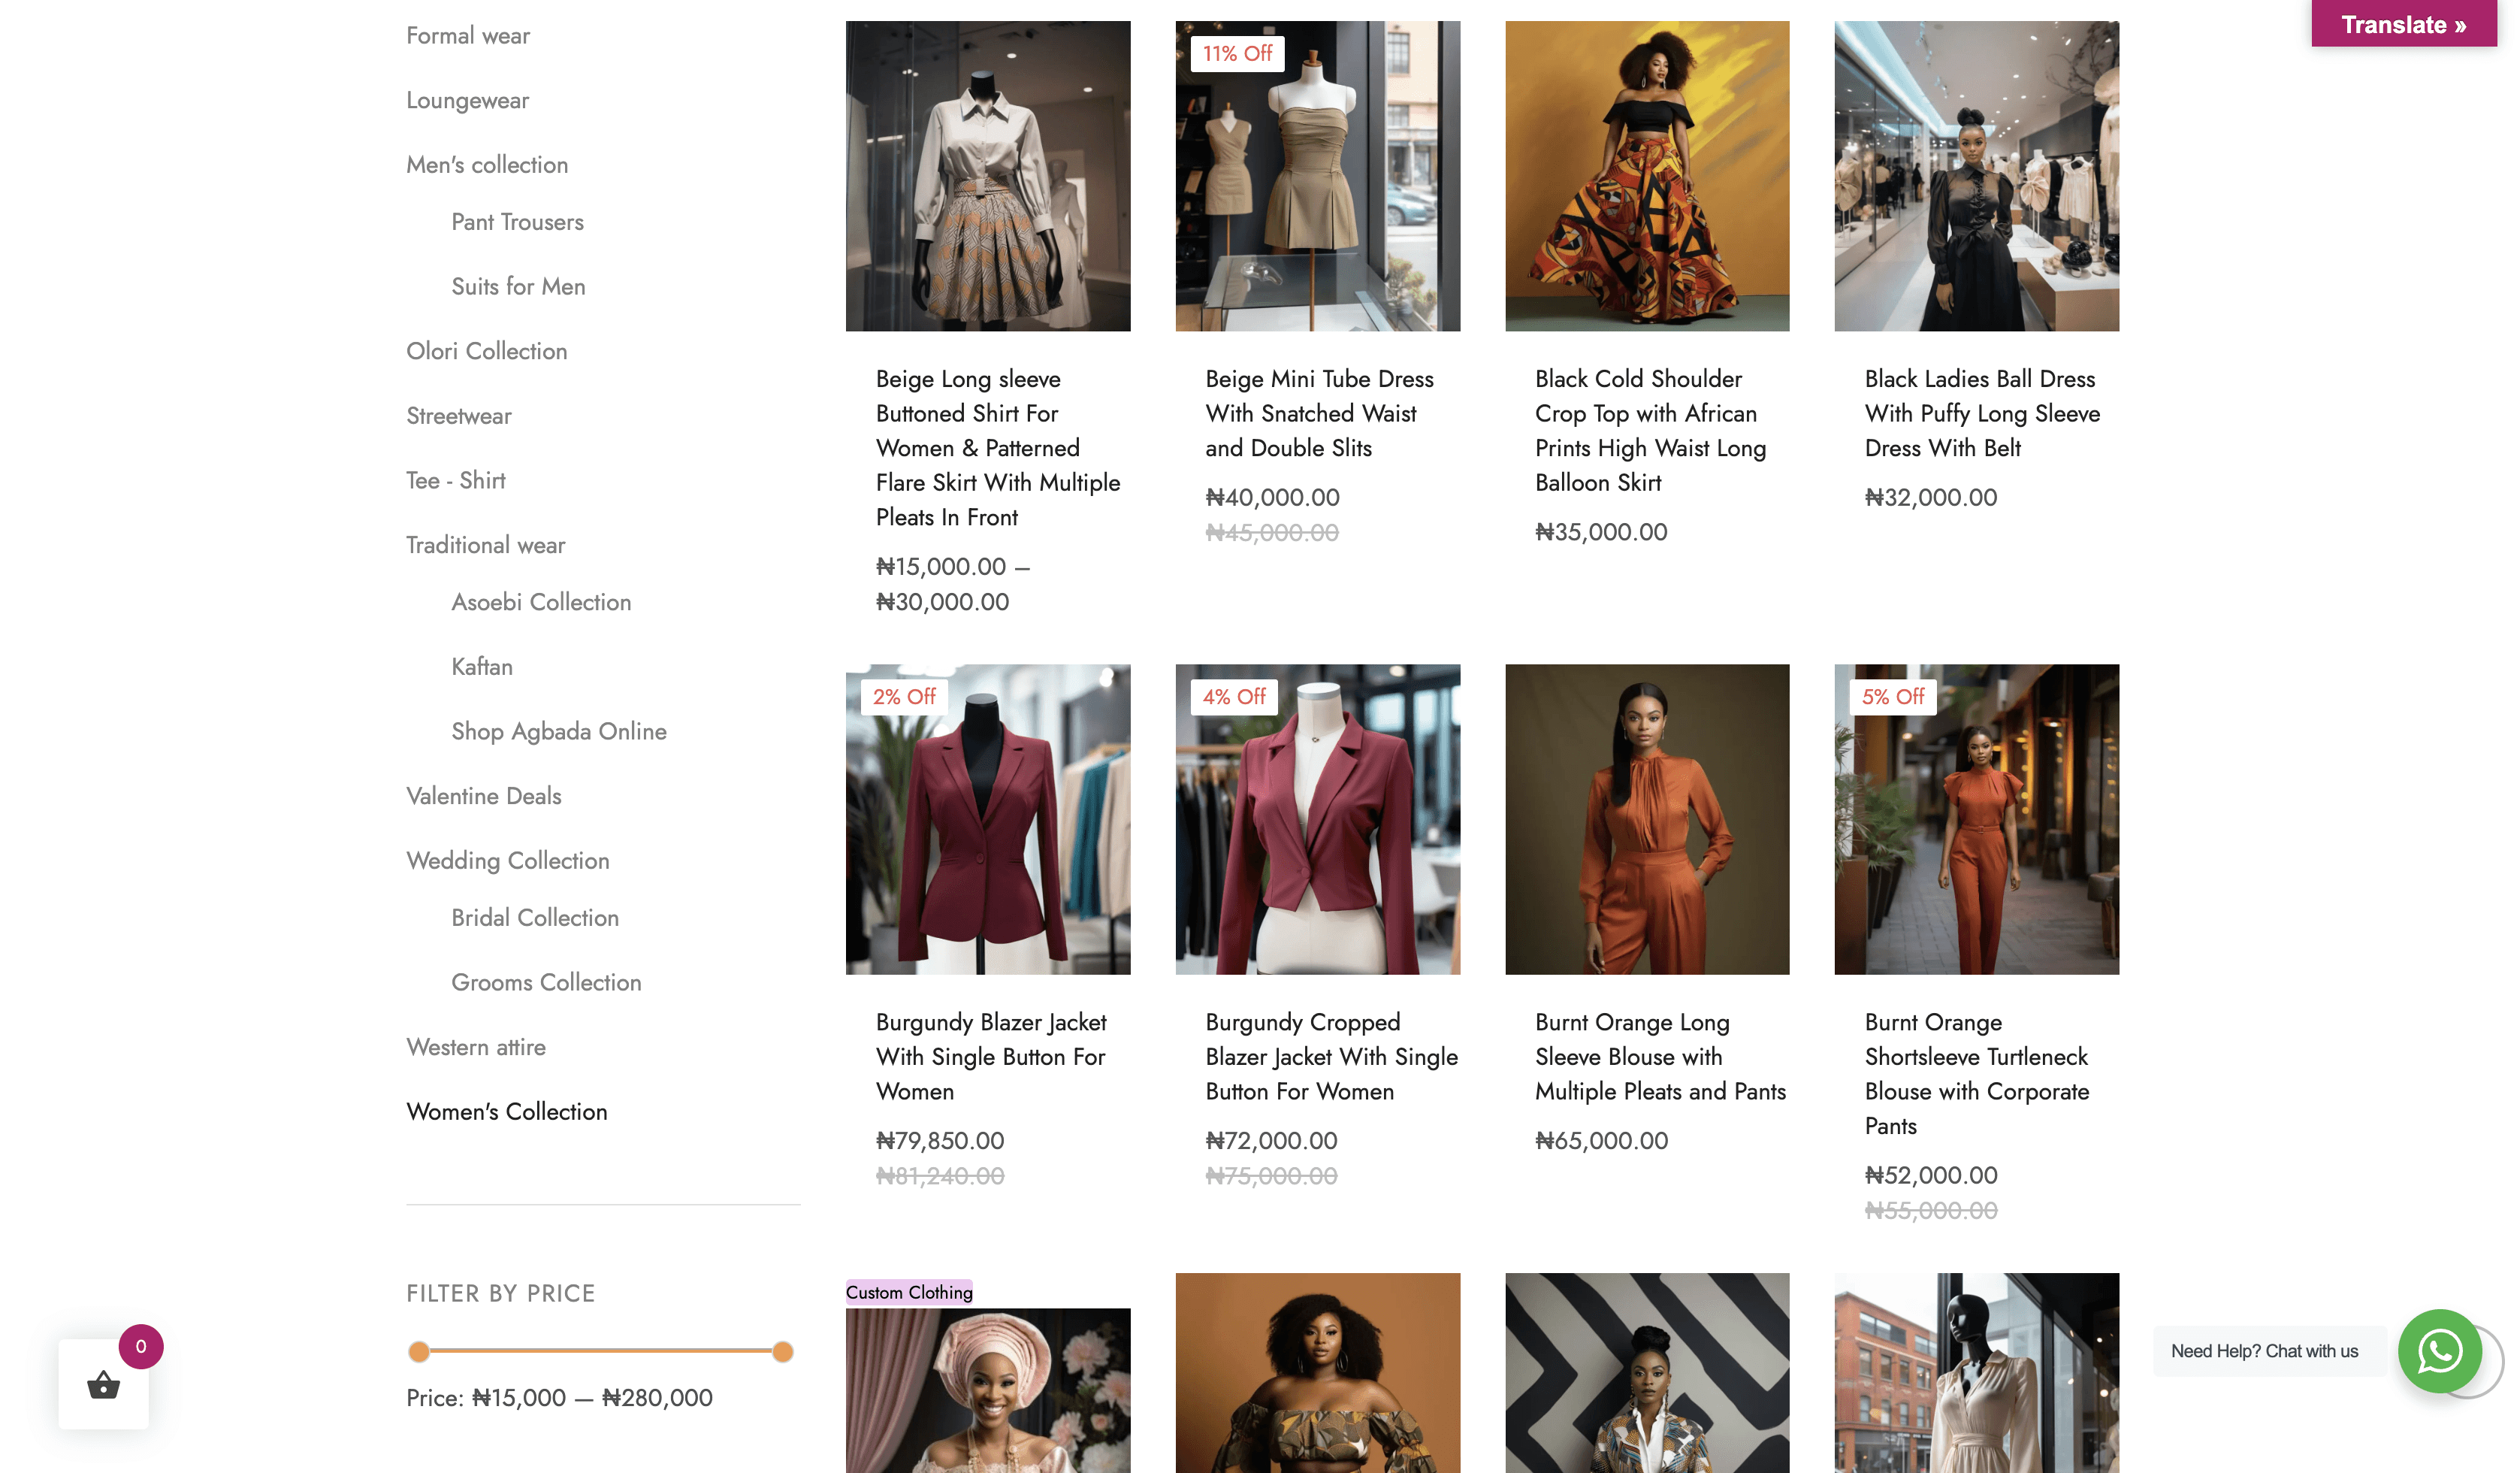2520x1473 pixels.
Task: Click the maximum price slider handle
Action: [x=783, y=1352]
